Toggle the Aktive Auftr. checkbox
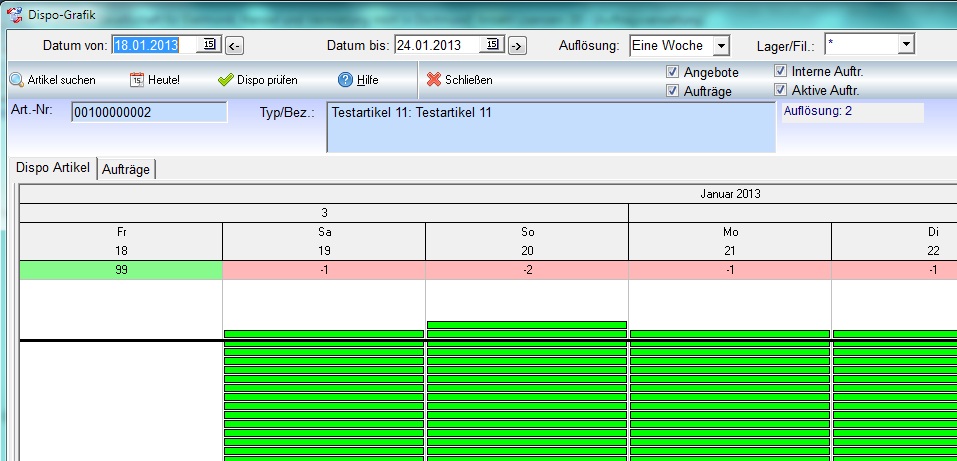 (x=780, y=90)
